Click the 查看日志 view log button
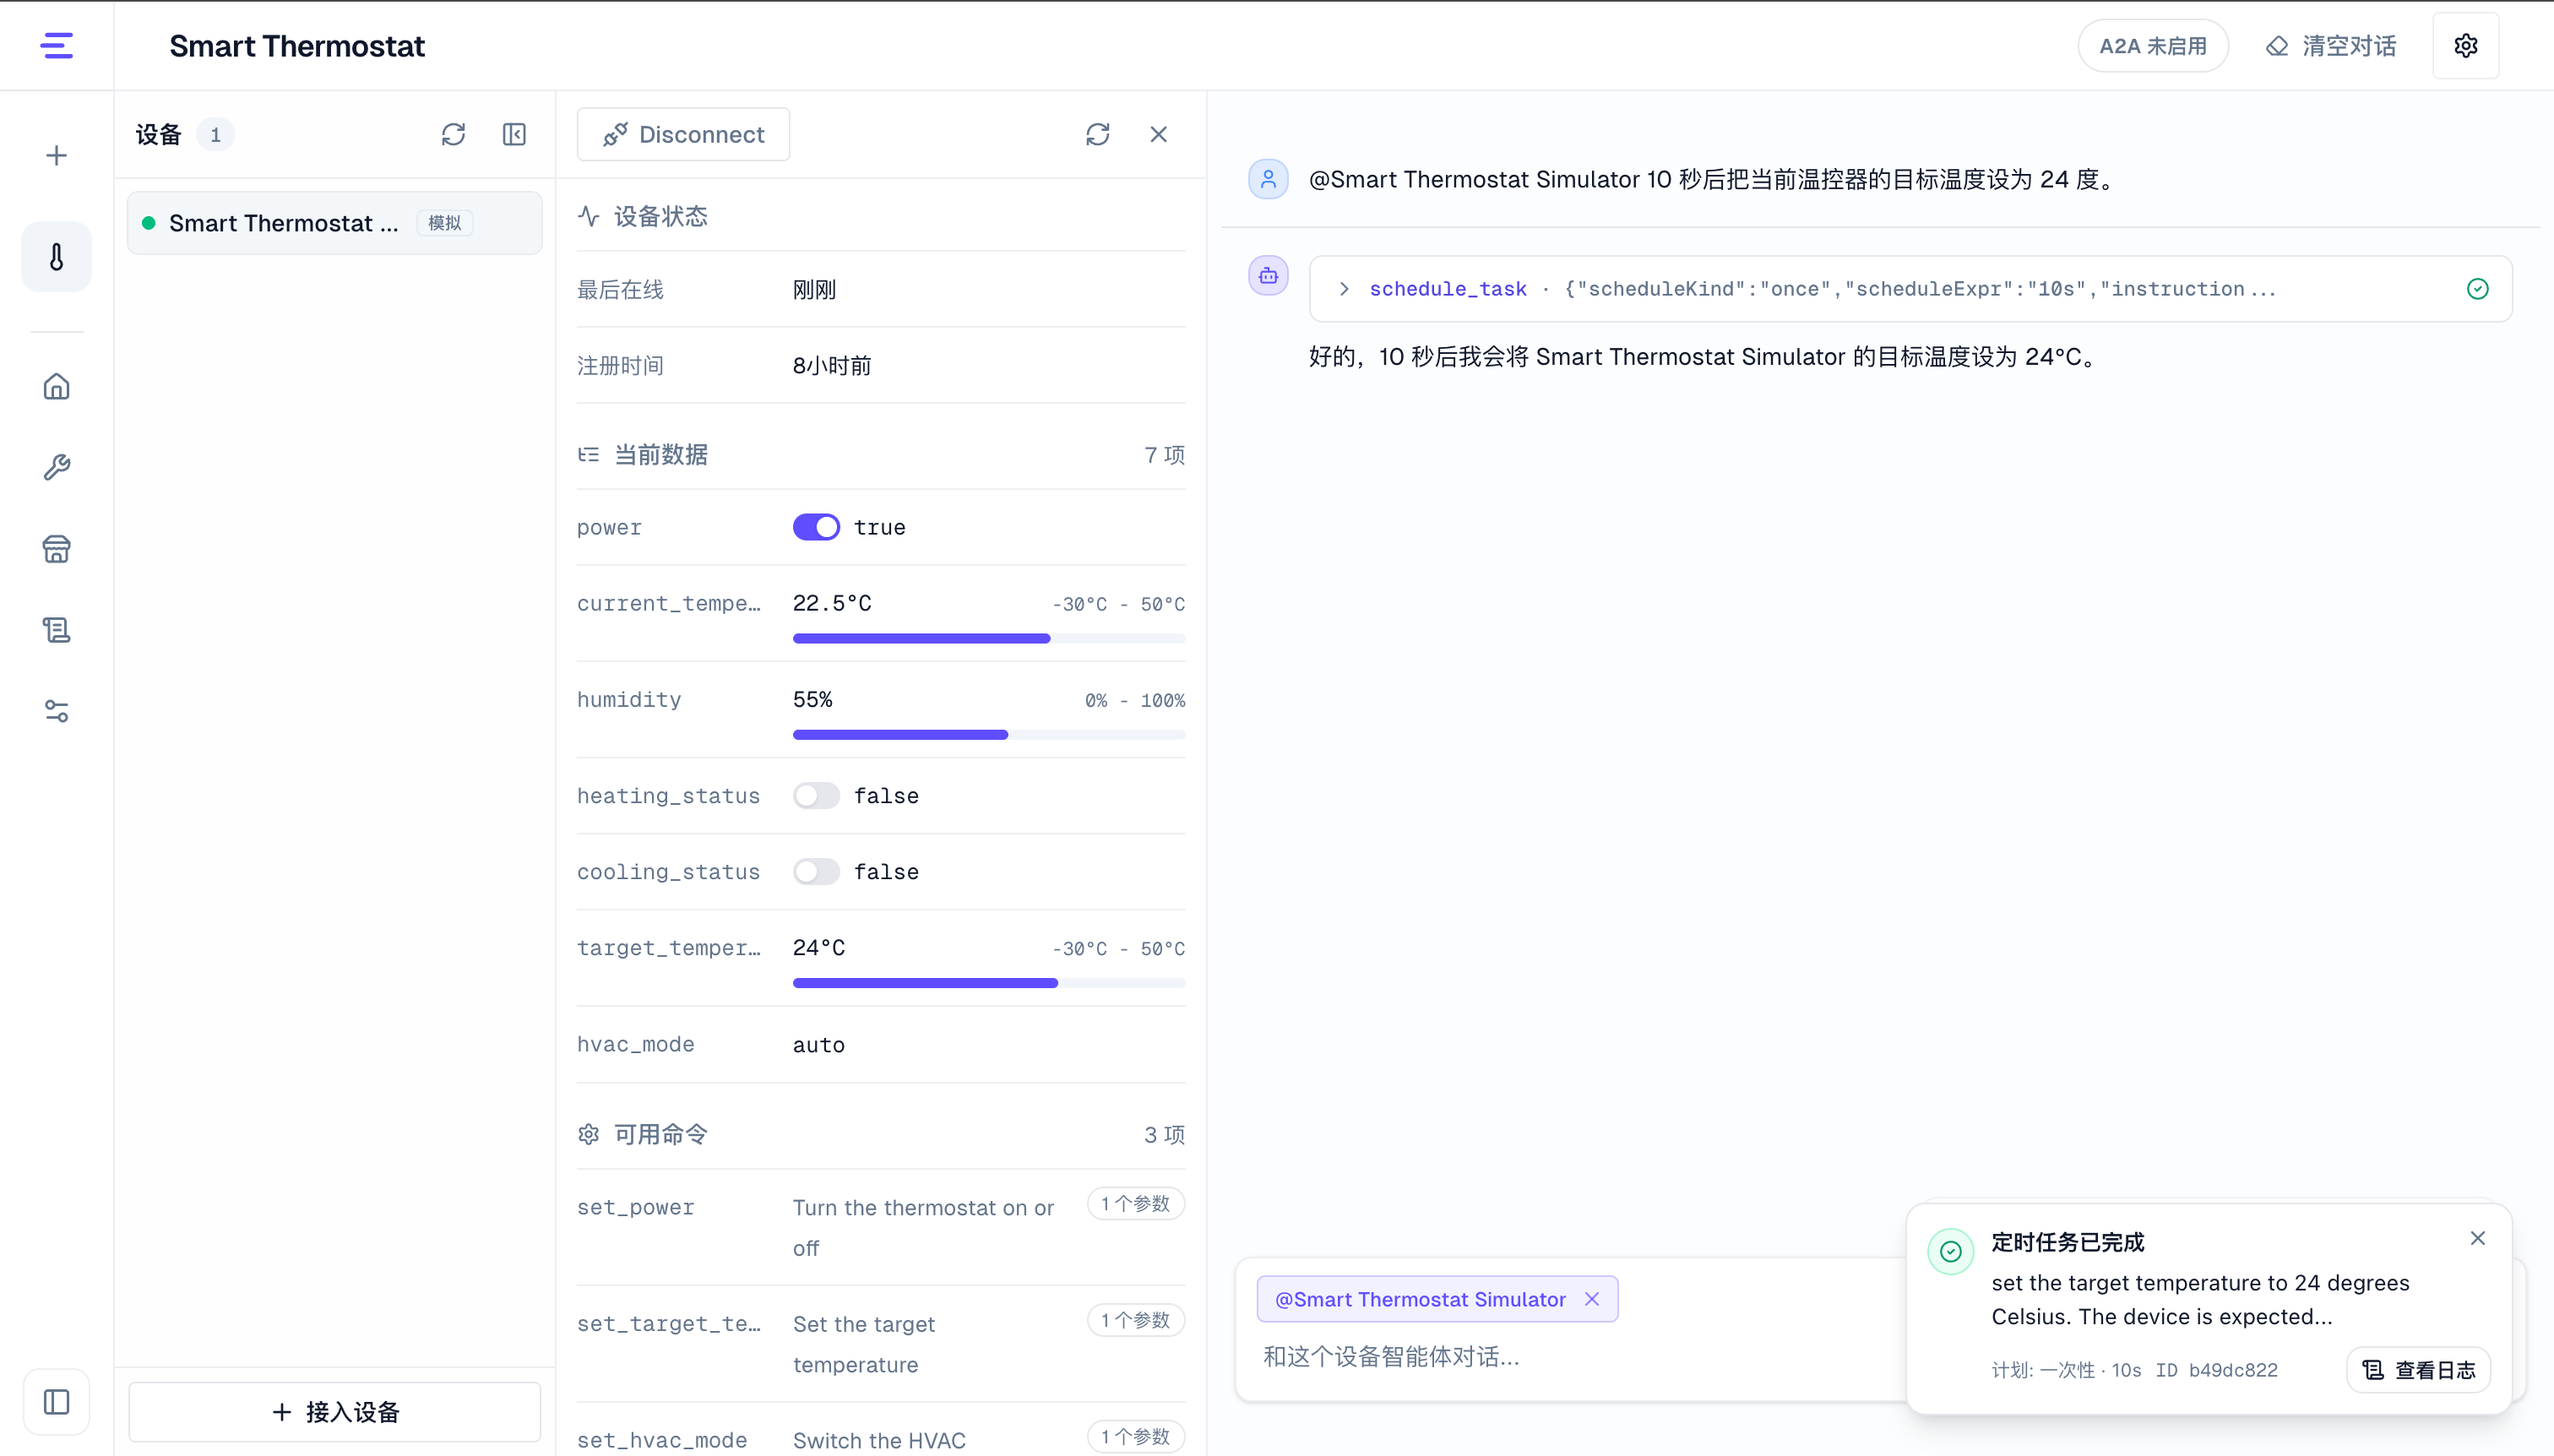The image size is (2554, 1456). (x=2417, y=1370)
